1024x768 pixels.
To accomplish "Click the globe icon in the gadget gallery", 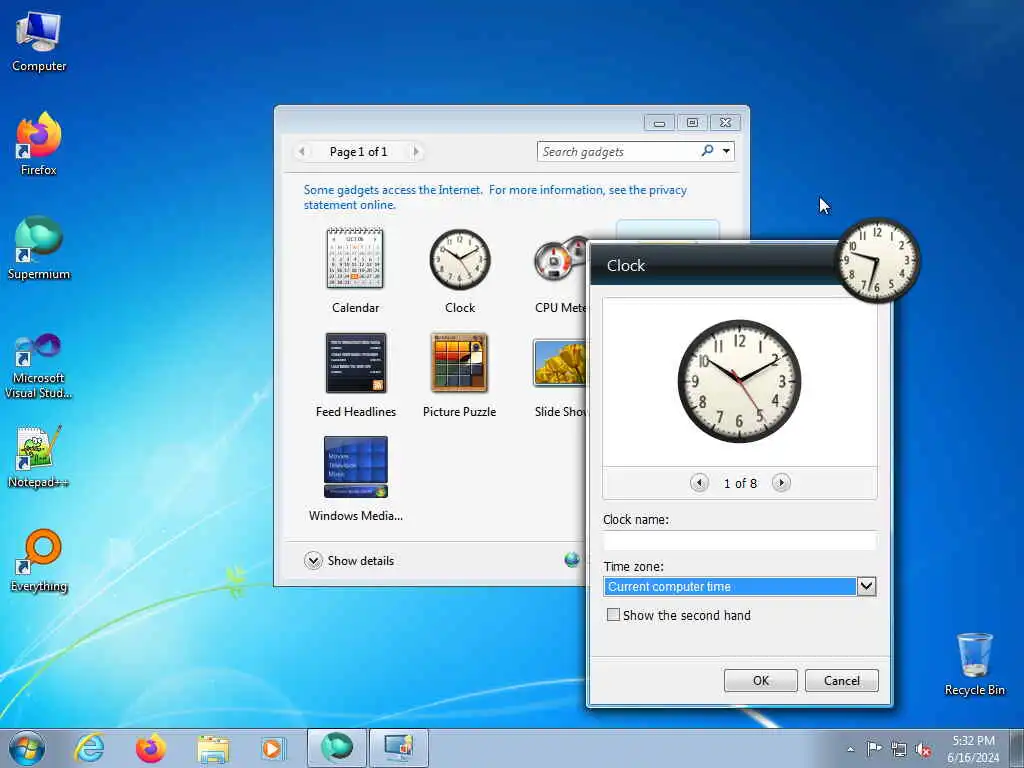I will [572, 560].
